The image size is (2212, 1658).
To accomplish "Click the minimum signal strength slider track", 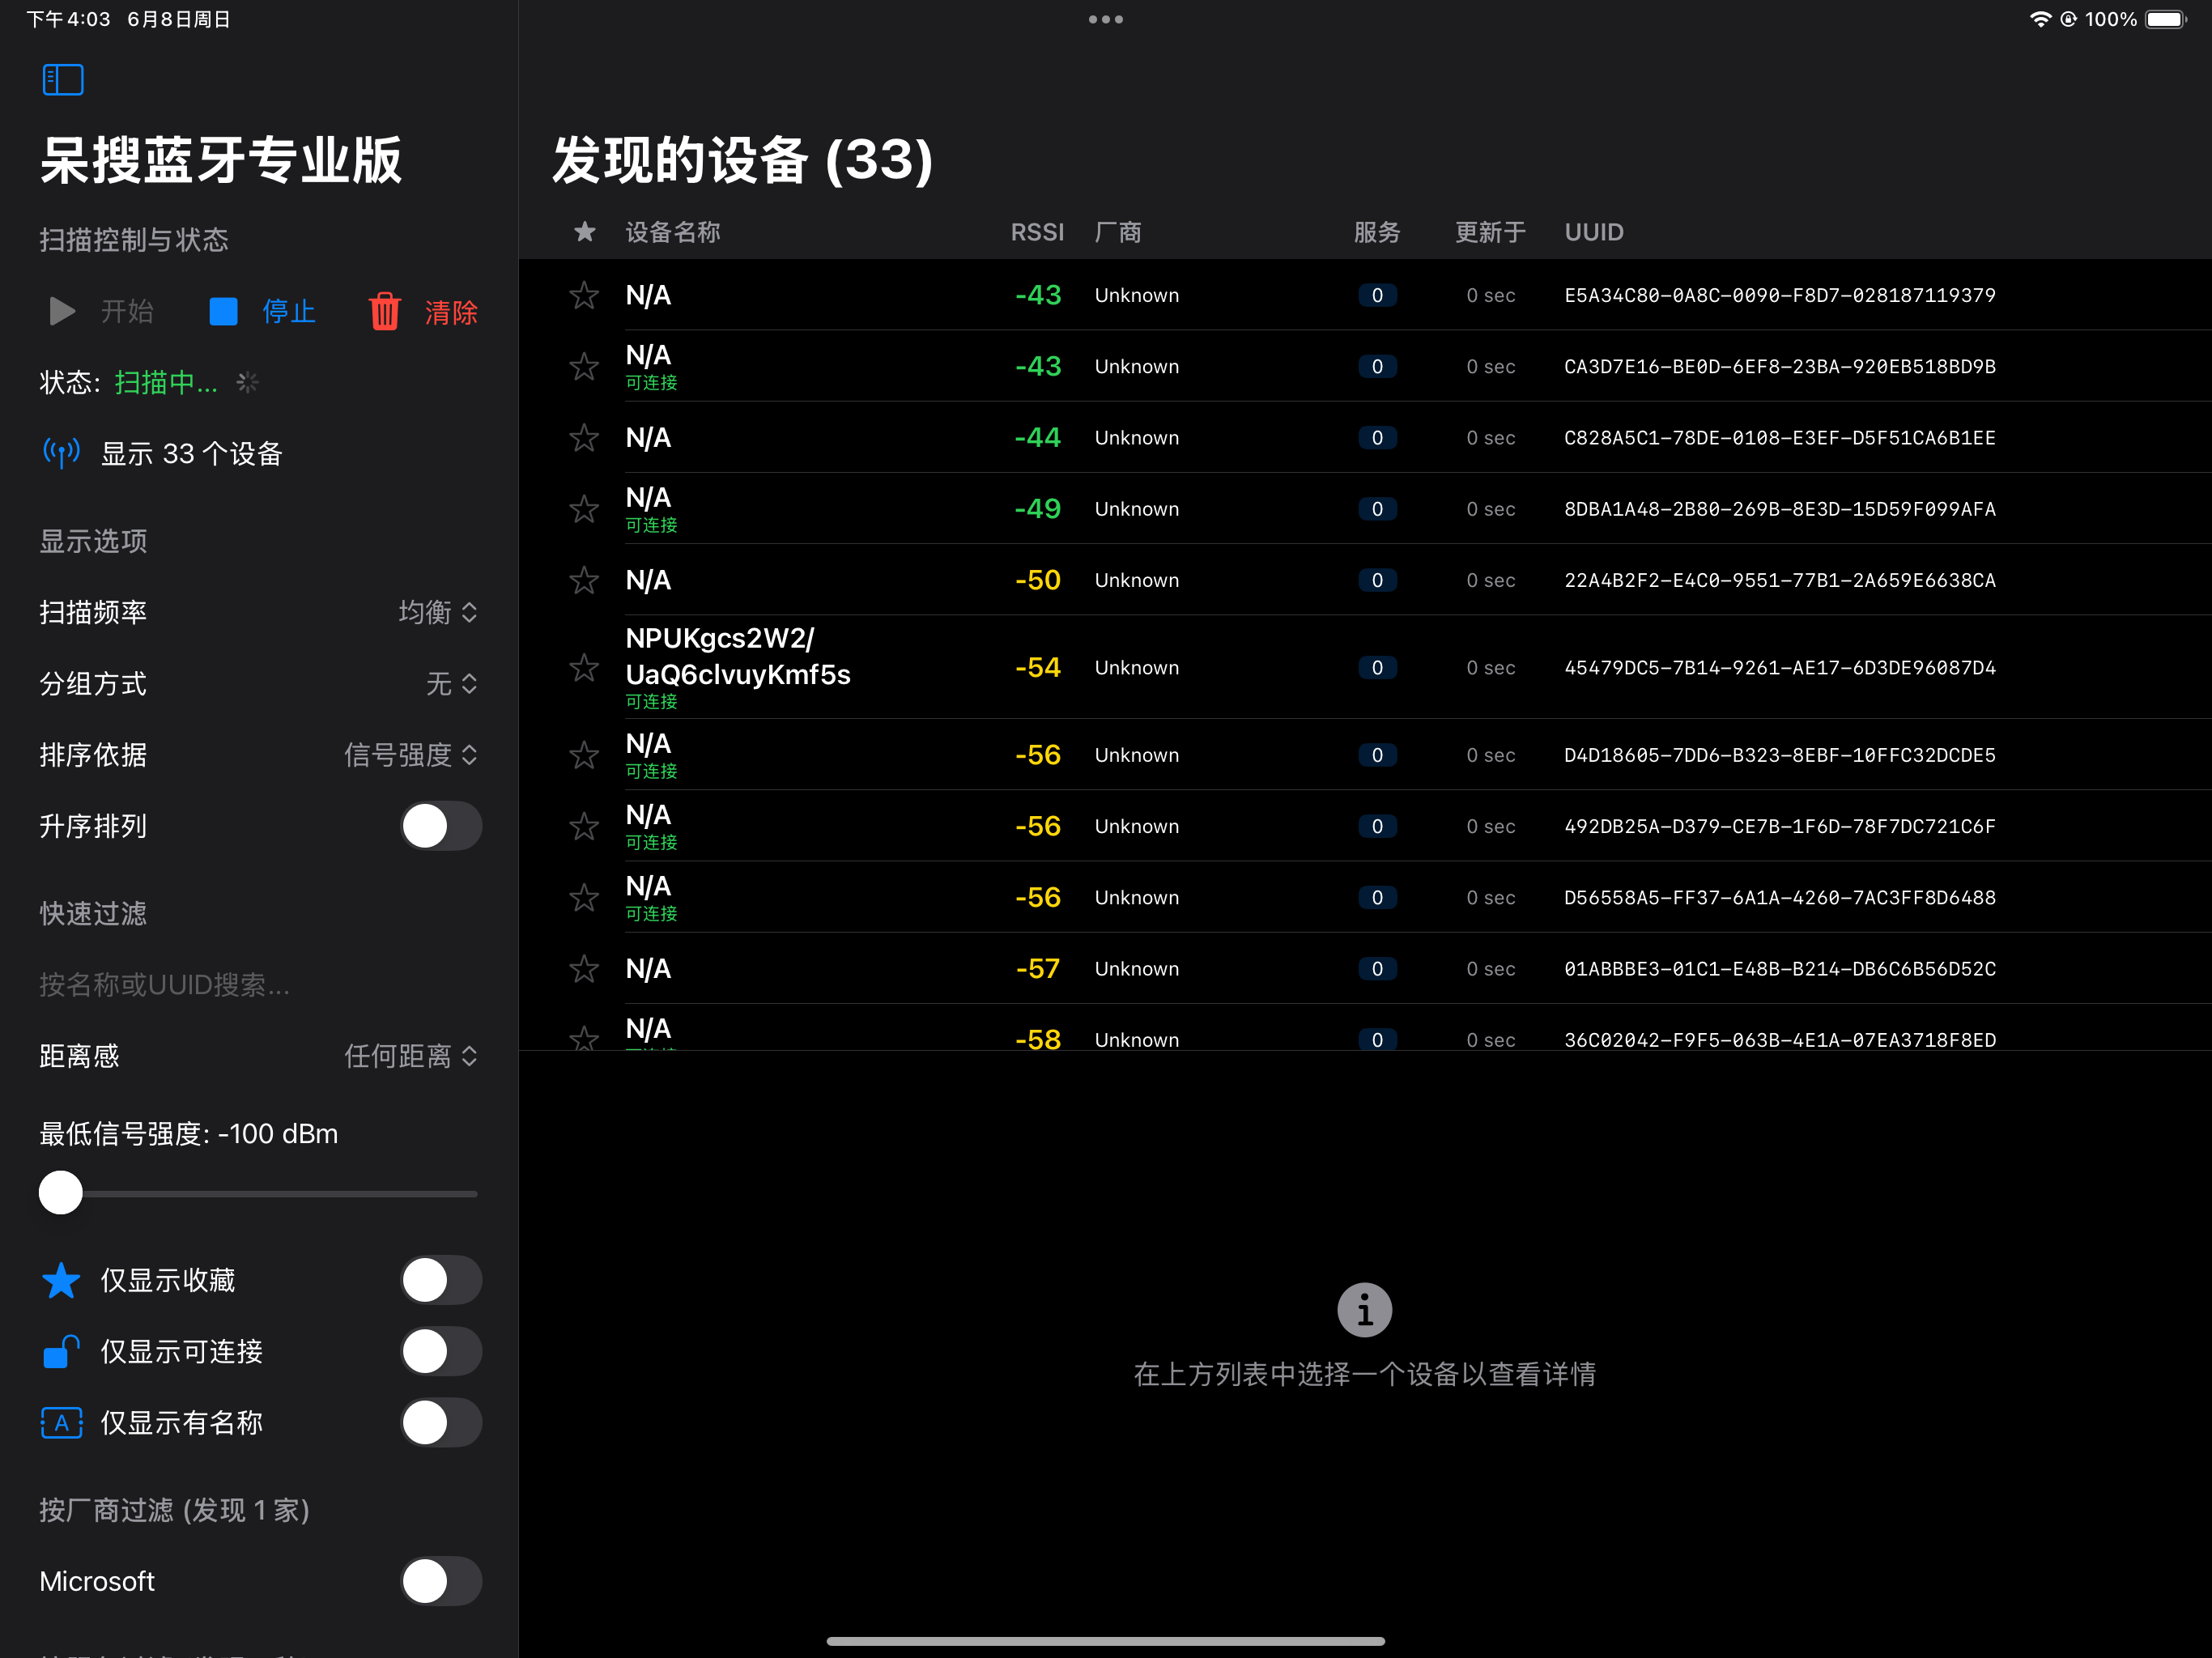I will pos(259,1193).
